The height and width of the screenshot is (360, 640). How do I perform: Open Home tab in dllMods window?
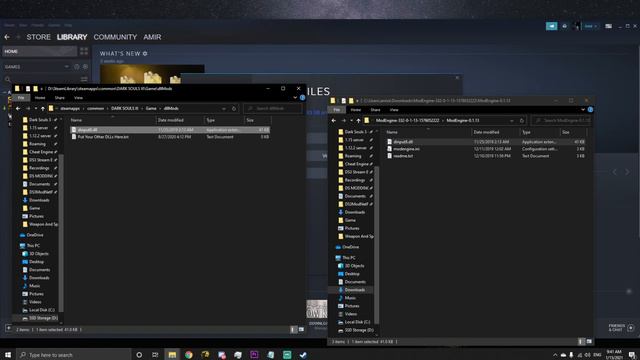click(x=40, y=98)
